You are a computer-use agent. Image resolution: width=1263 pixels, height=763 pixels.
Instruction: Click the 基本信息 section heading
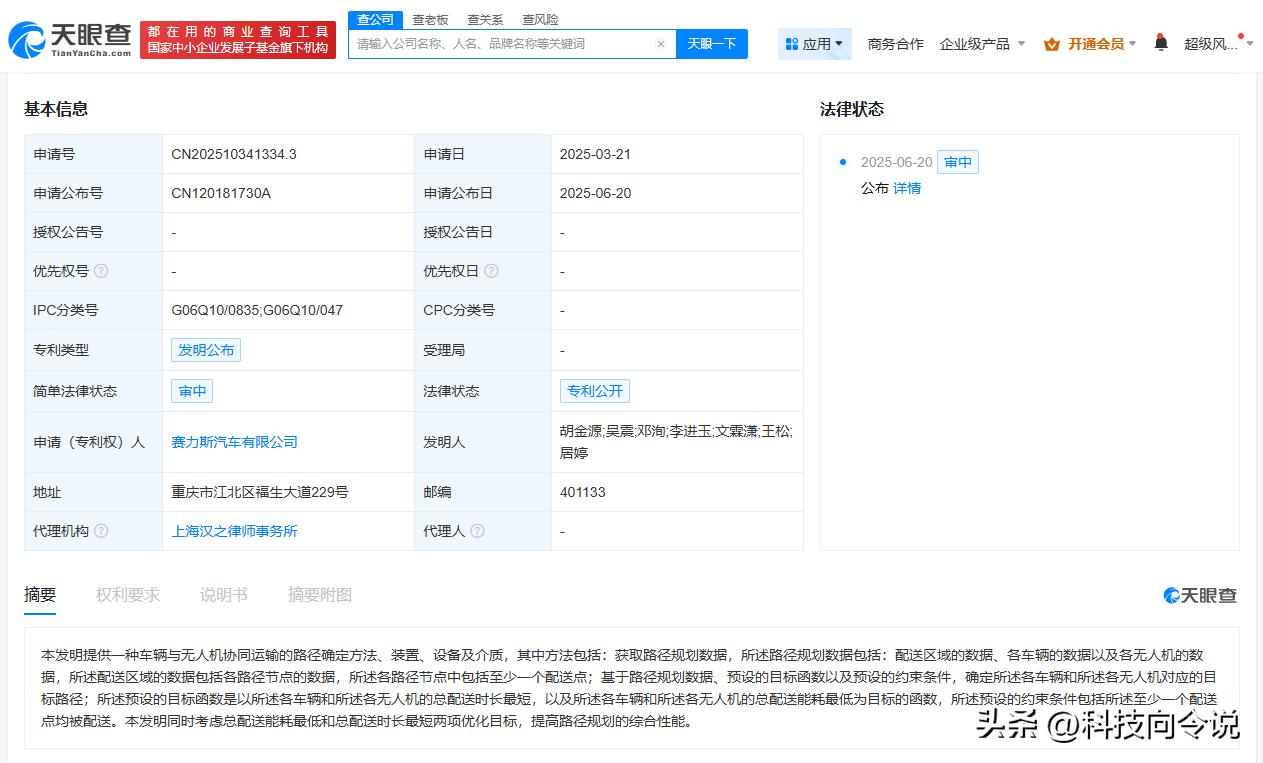coord(56,109)
